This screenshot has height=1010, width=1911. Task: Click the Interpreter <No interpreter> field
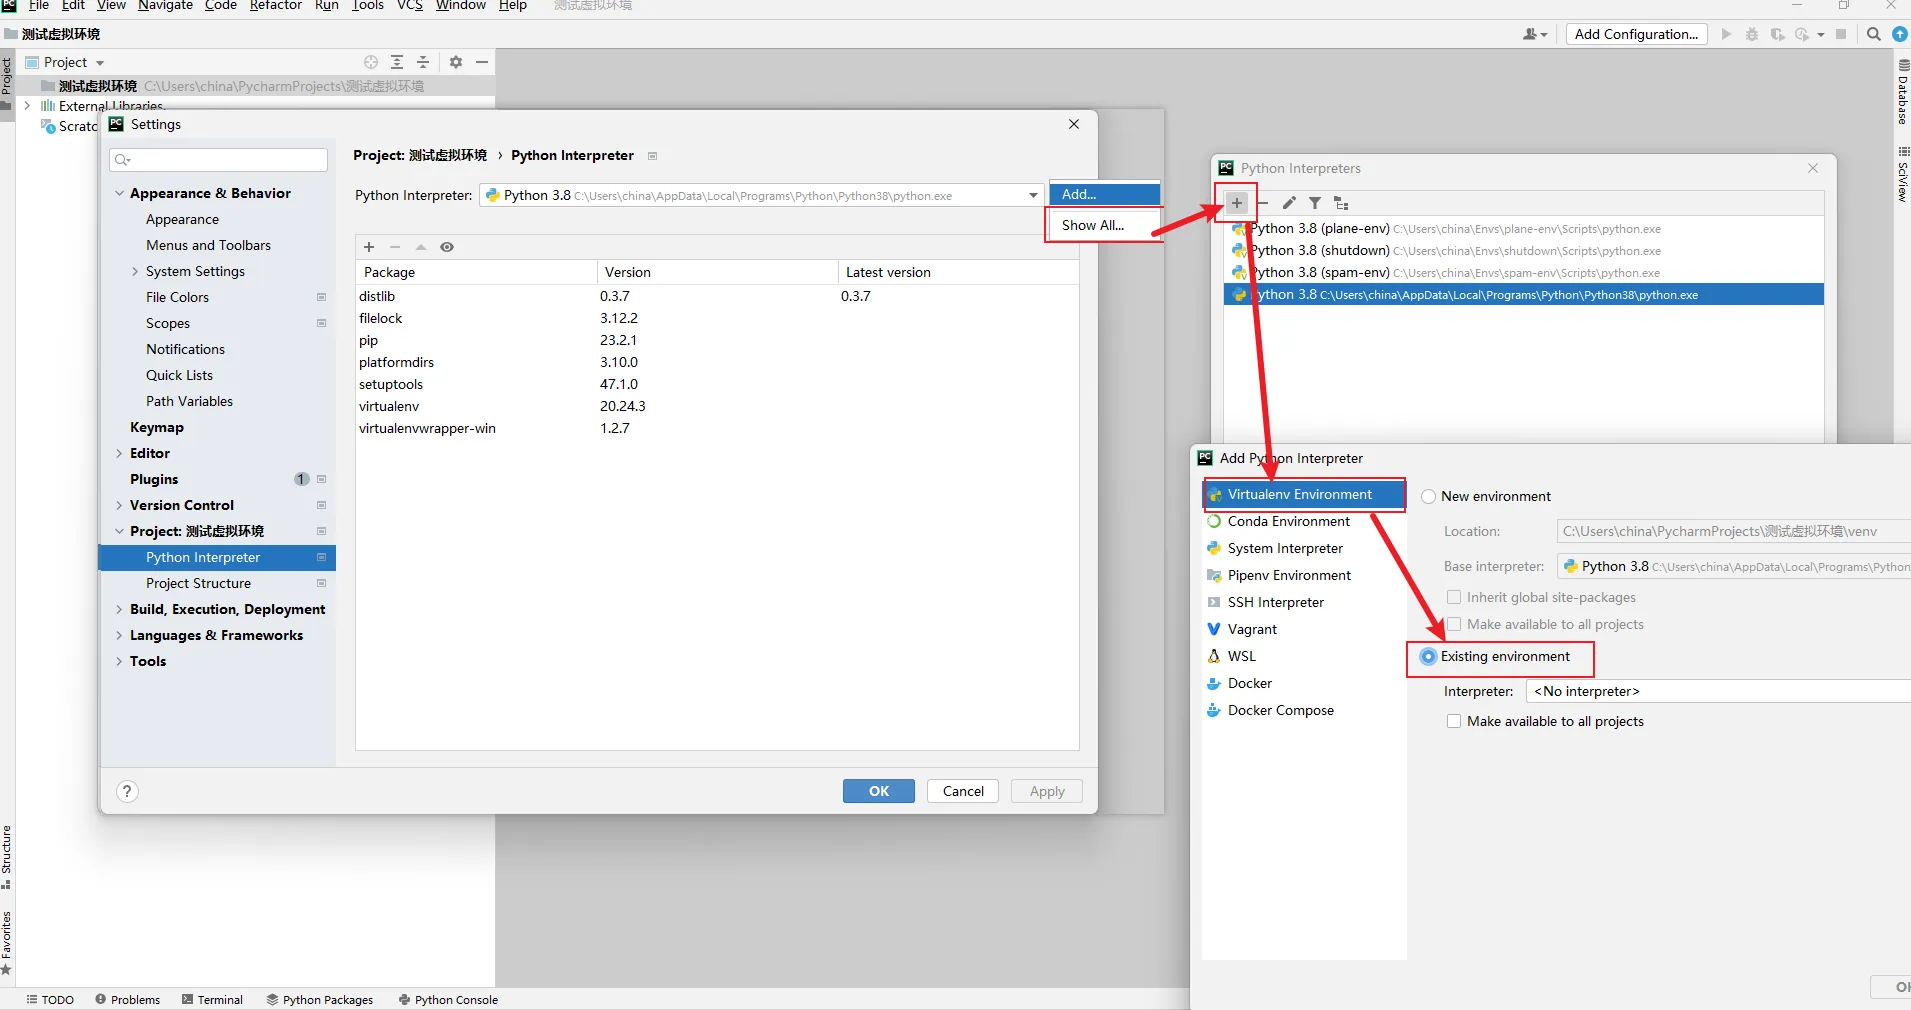click(x=1718, y=691)
